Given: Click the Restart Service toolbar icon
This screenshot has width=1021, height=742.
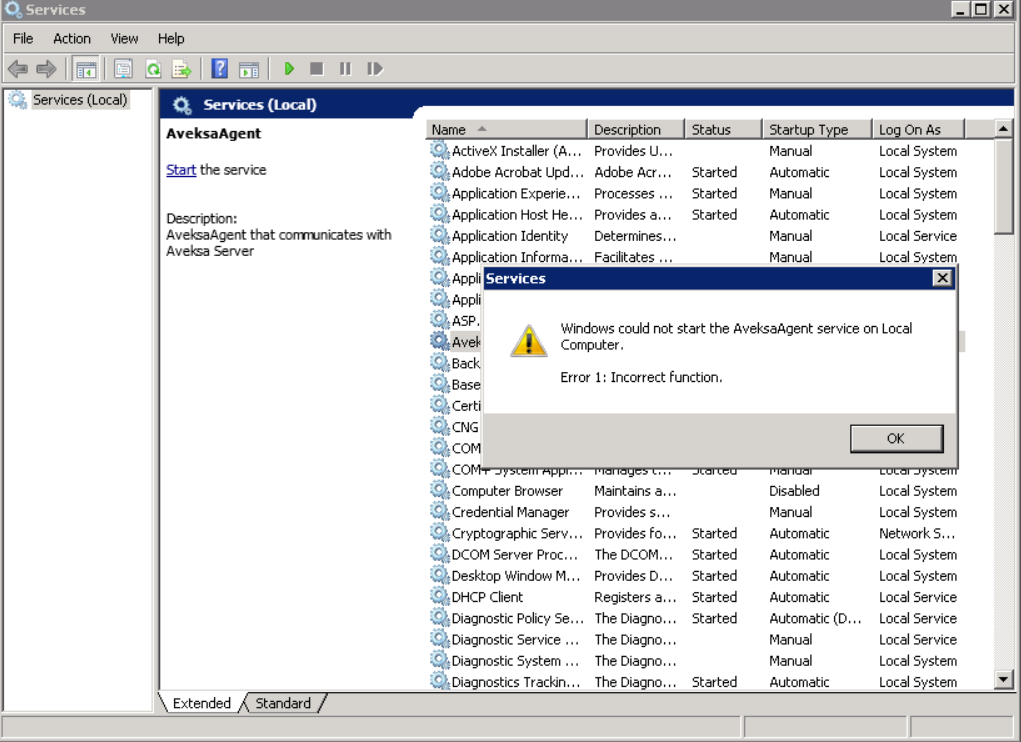Looking at the screenshot, I should point(375,69).
